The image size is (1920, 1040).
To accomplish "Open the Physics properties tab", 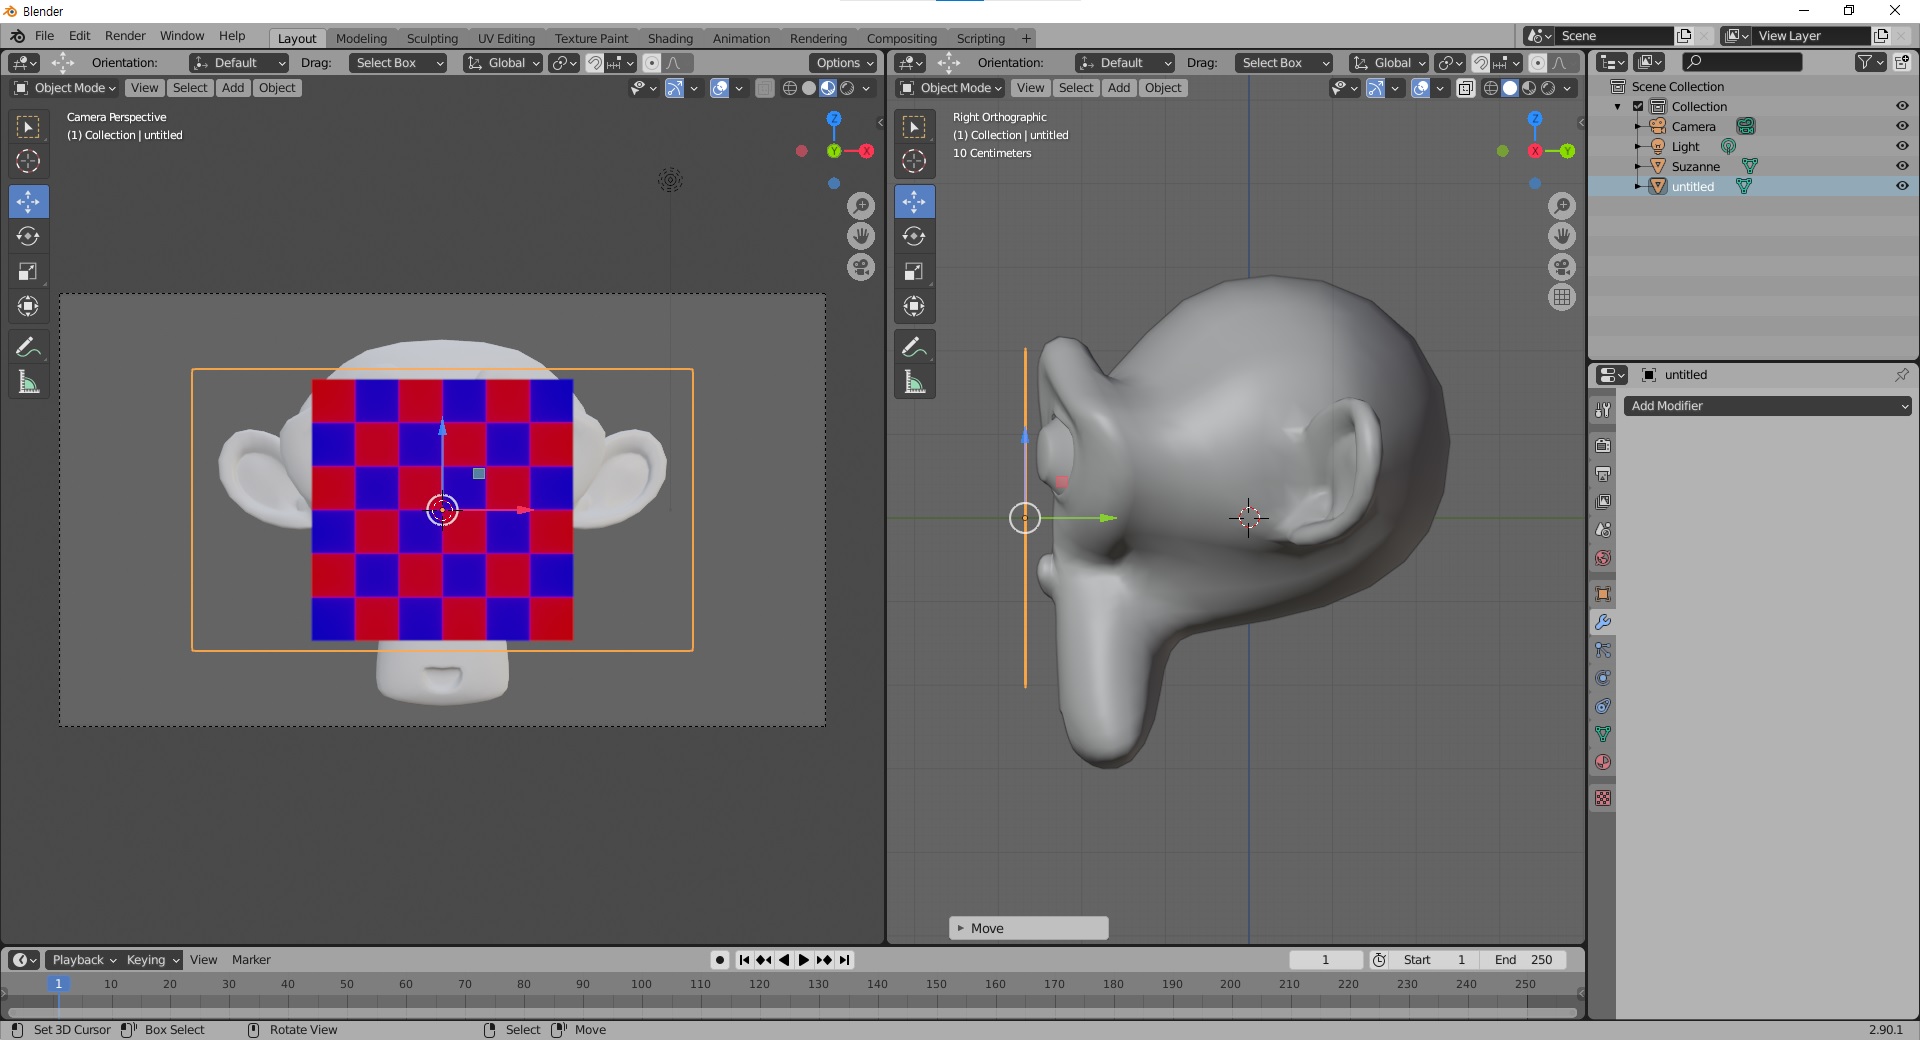I will point(1603,678).
